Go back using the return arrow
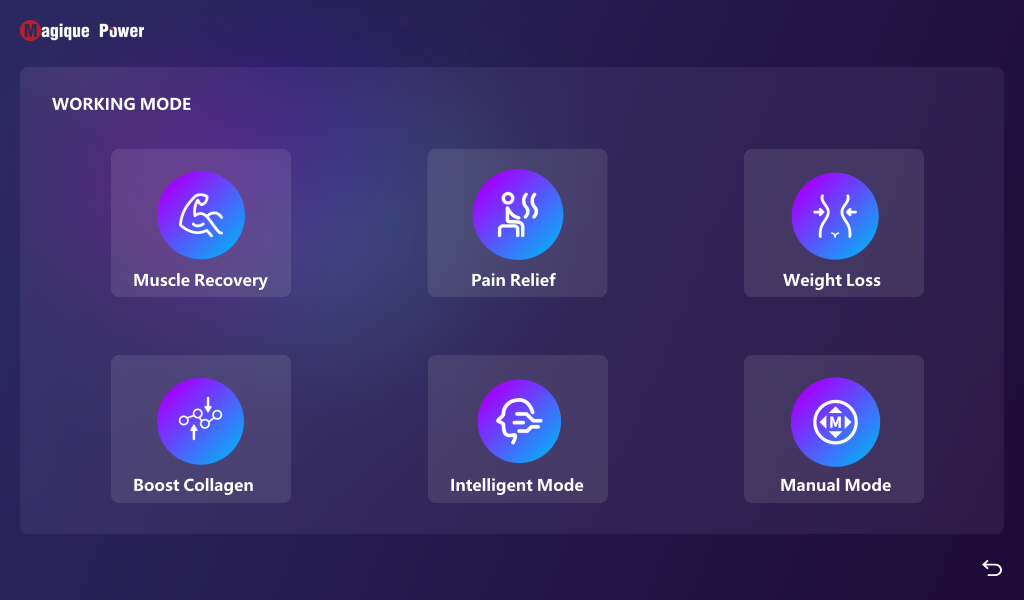Image resolution: width=1024 pixels, height=600 pixels. 991,568
